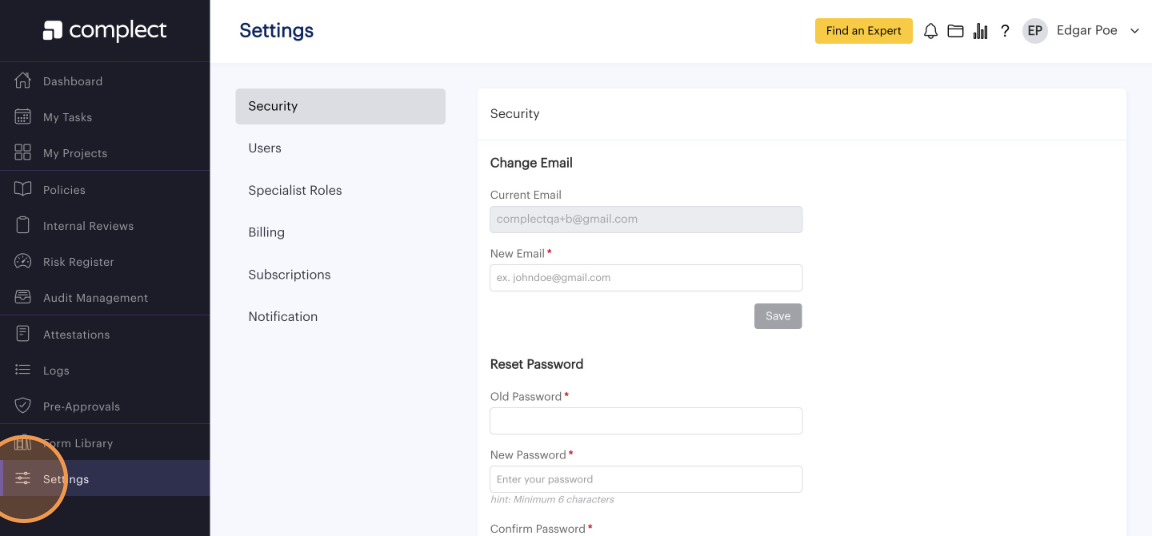Open the notifications bell icon

pyautogui.click(x=931, y=31)
